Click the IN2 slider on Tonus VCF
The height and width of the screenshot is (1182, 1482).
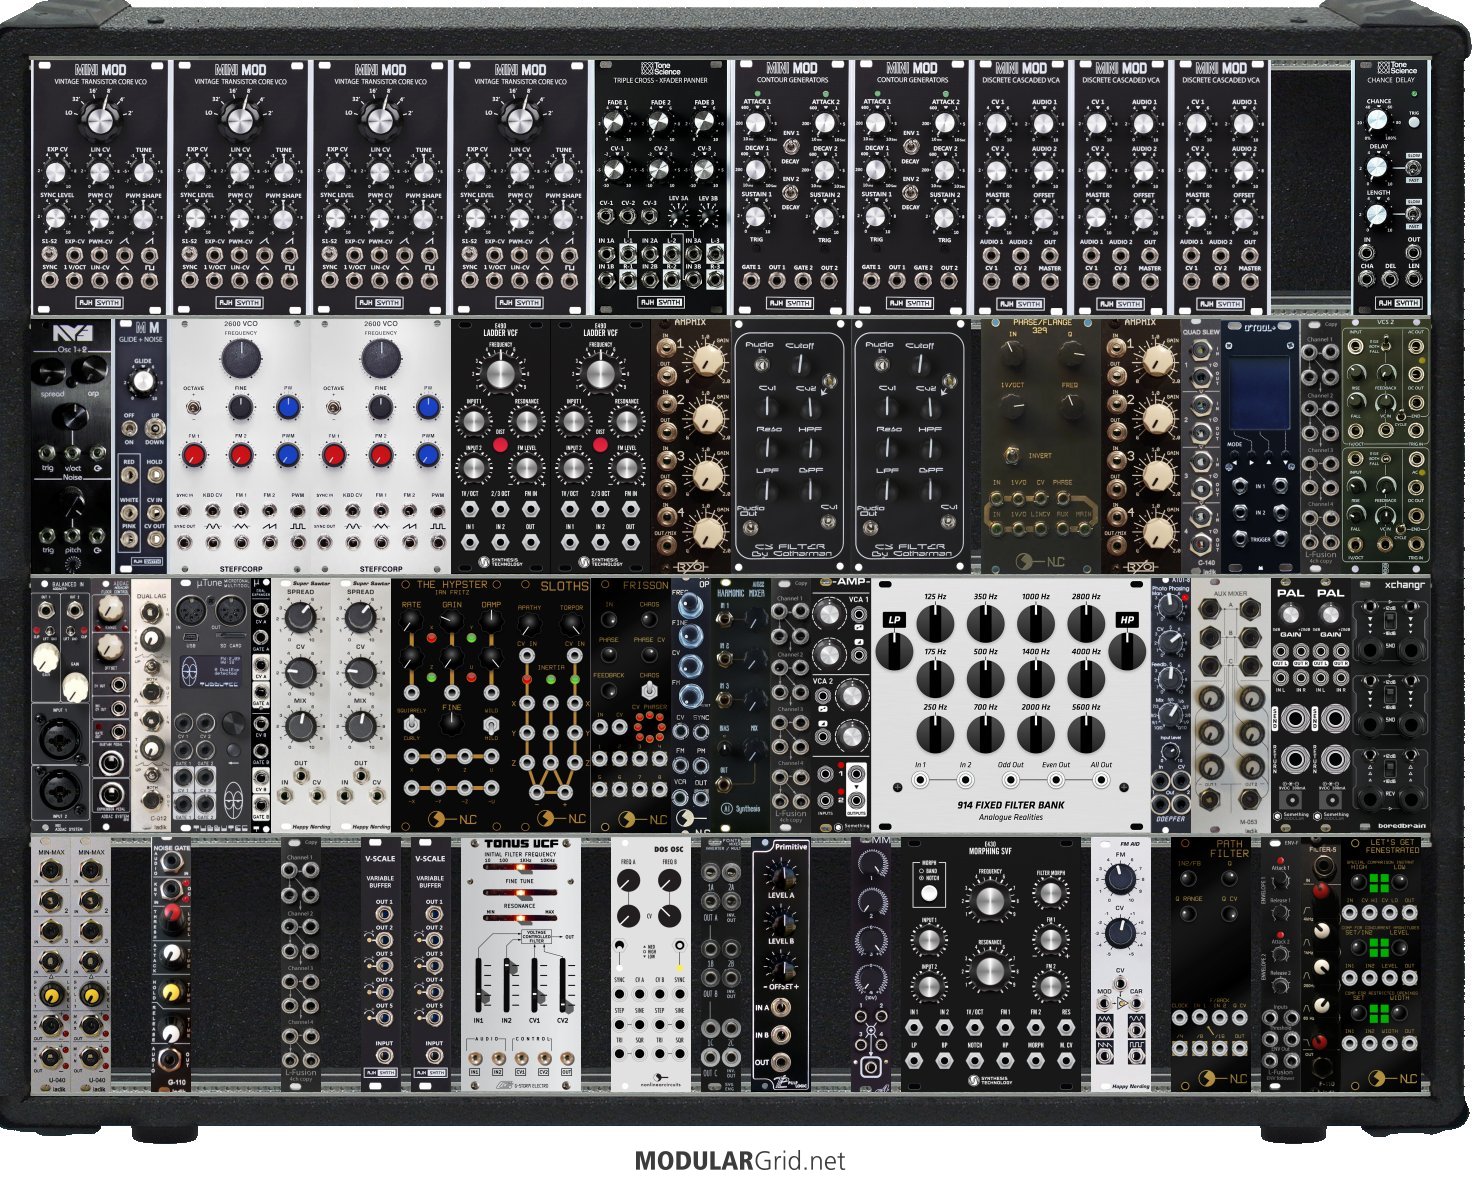tap(508, 987)
